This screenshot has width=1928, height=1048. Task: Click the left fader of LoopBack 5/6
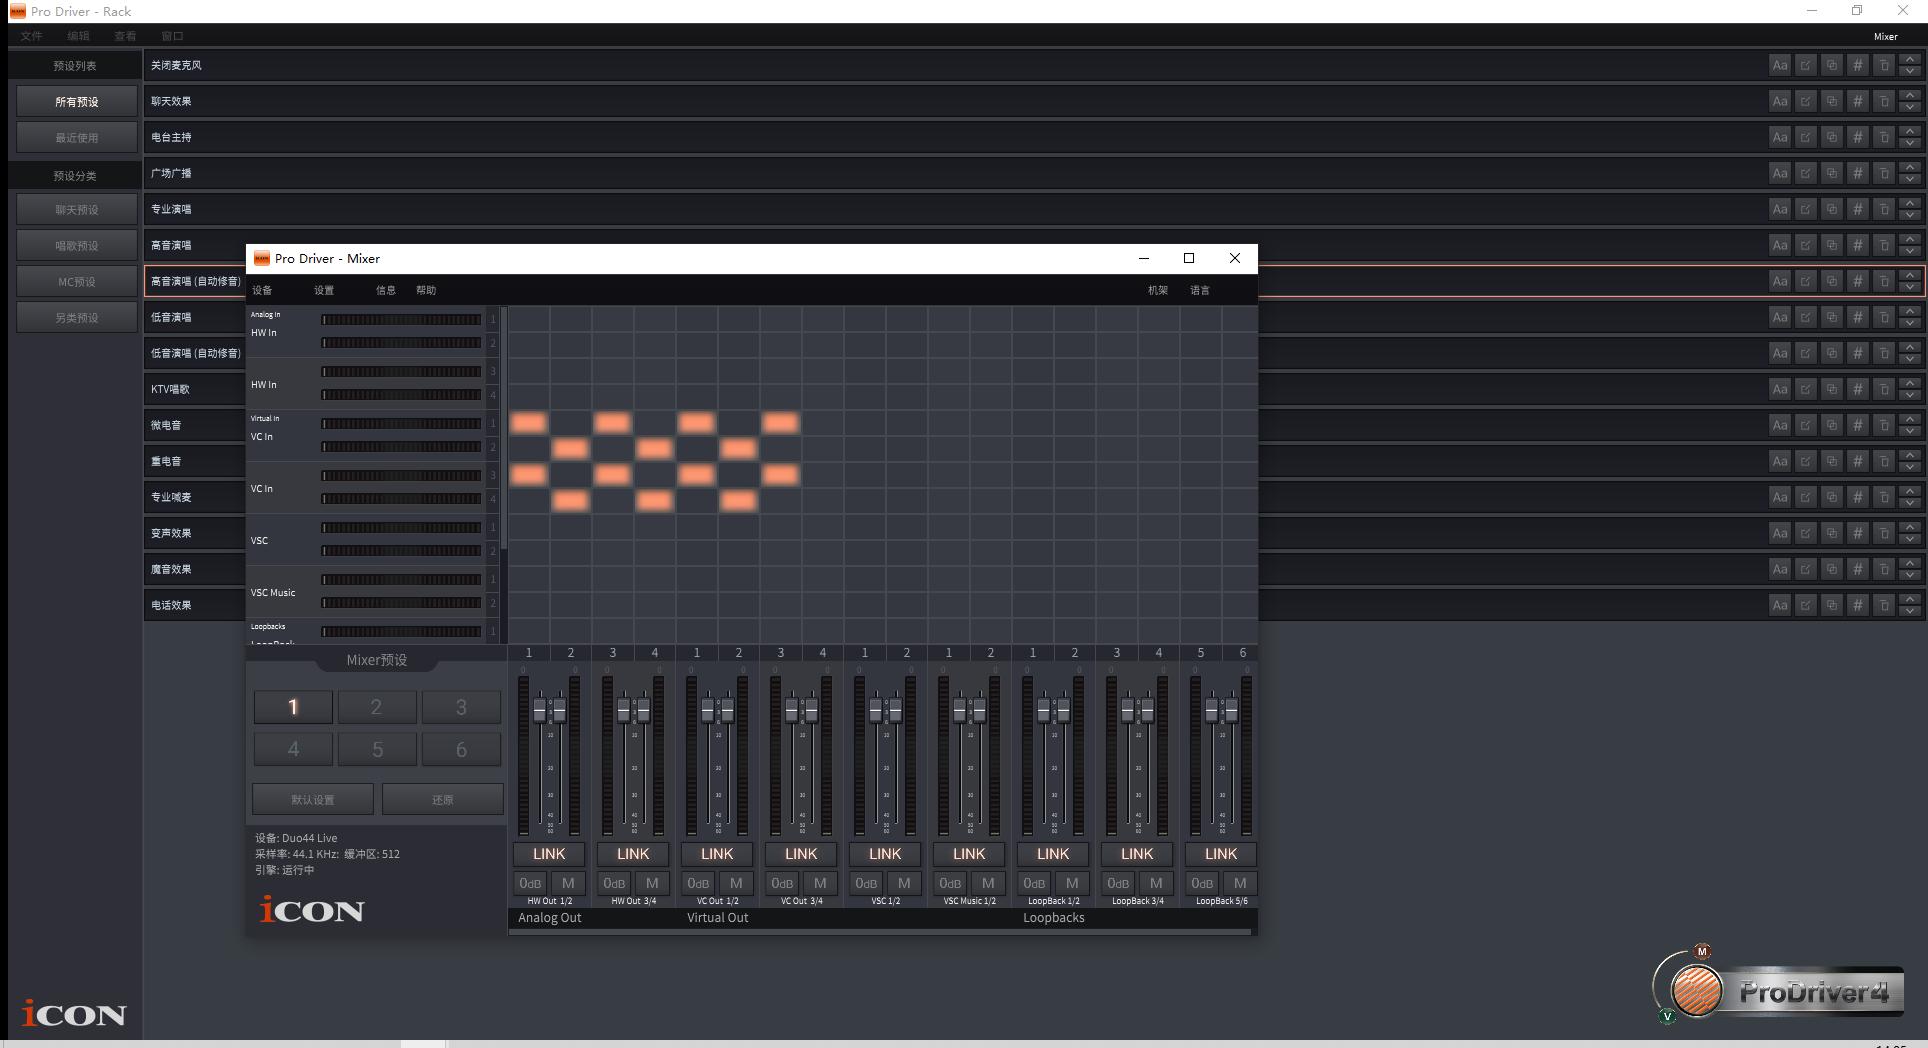pyautogui.click(x=1211, y=710)
